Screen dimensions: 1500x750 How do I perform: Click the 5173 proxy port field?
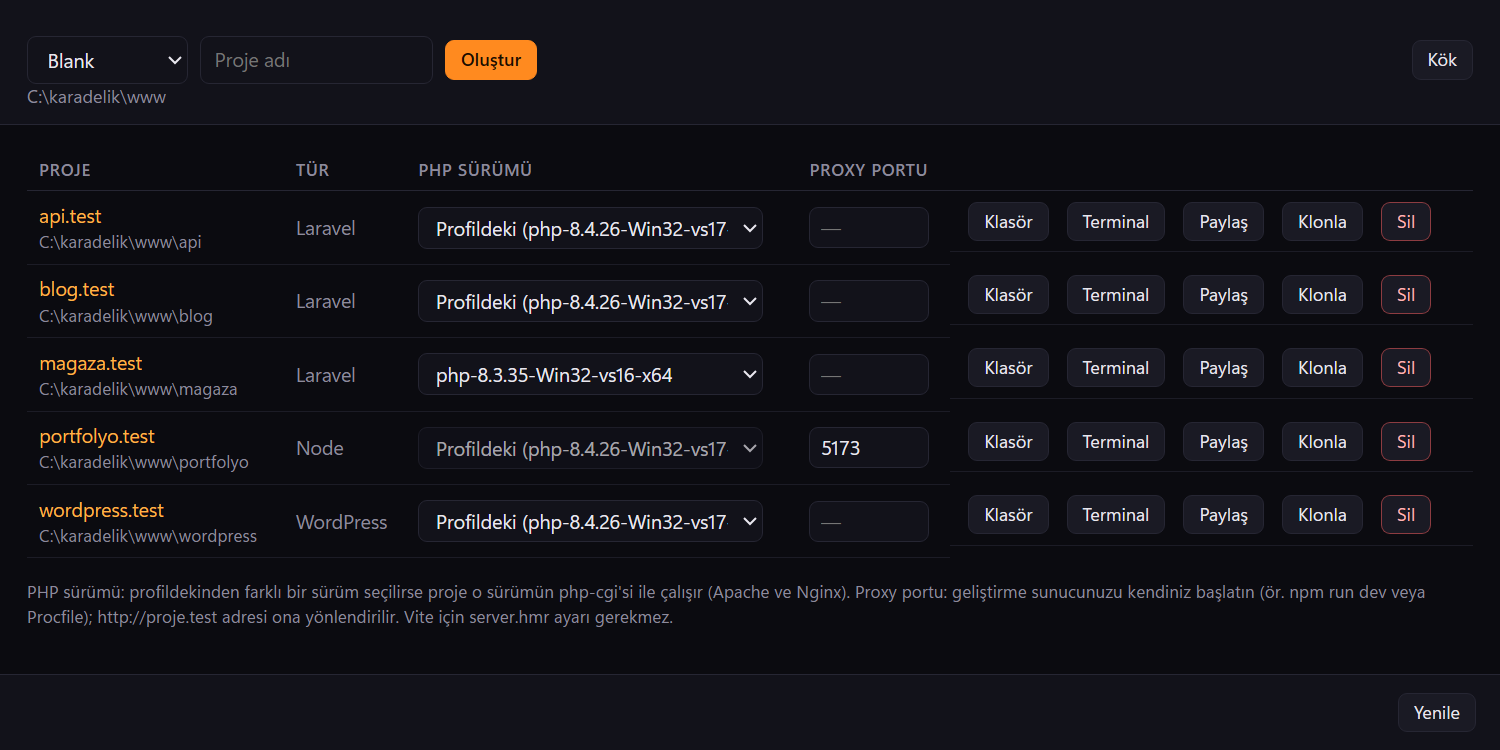point(869,448)
